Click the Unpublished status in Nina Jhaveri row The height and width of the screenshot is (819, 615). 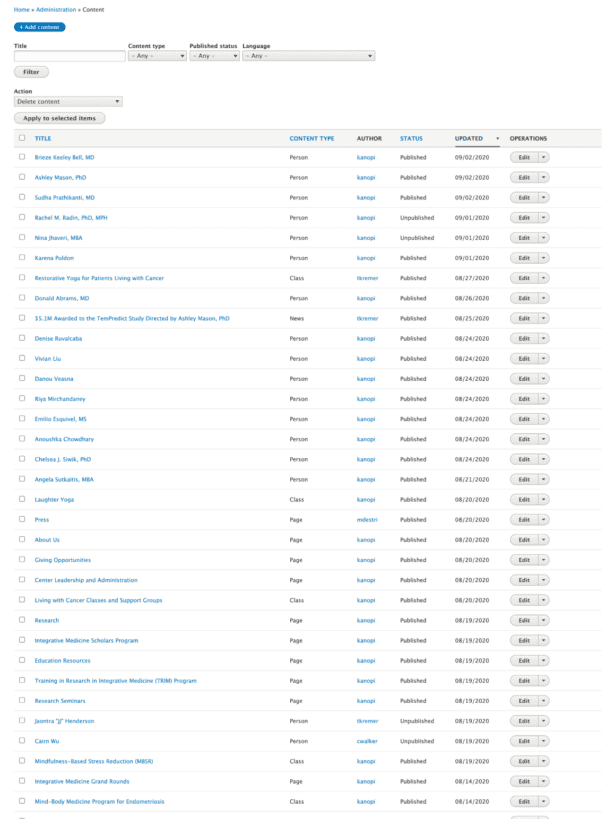pyautogui.click(x=417, y=238)
